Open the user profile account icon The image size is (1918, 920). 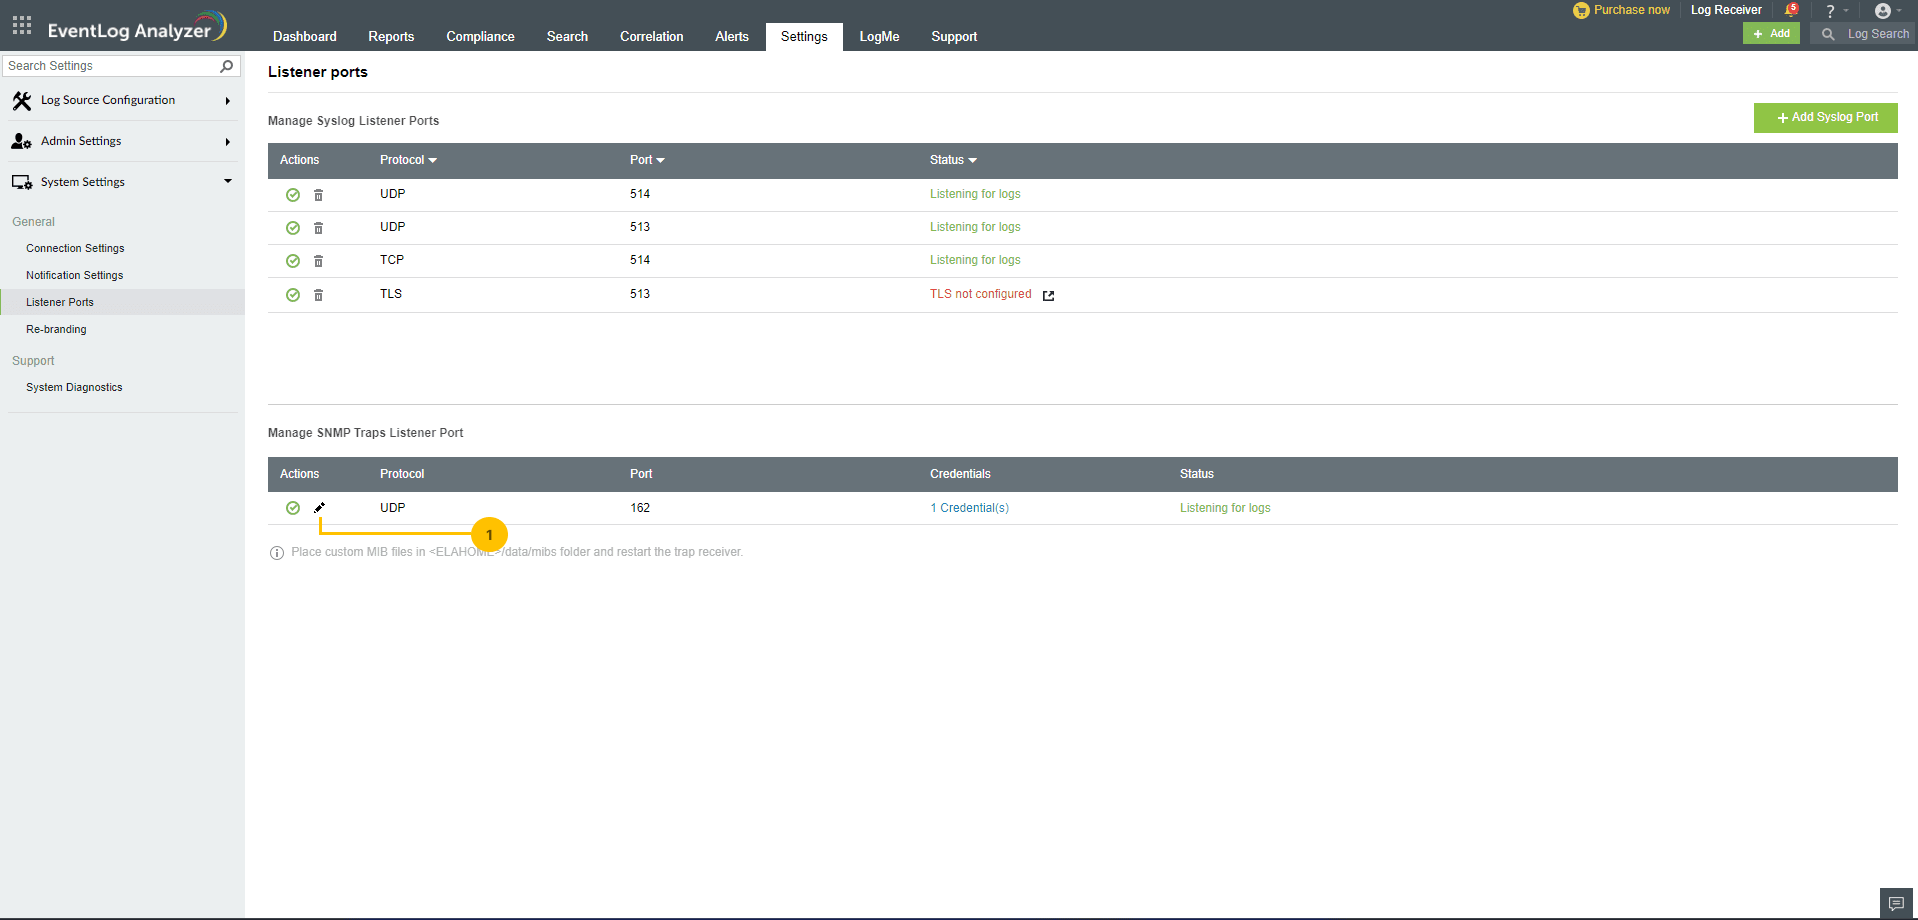(1884, 11)
